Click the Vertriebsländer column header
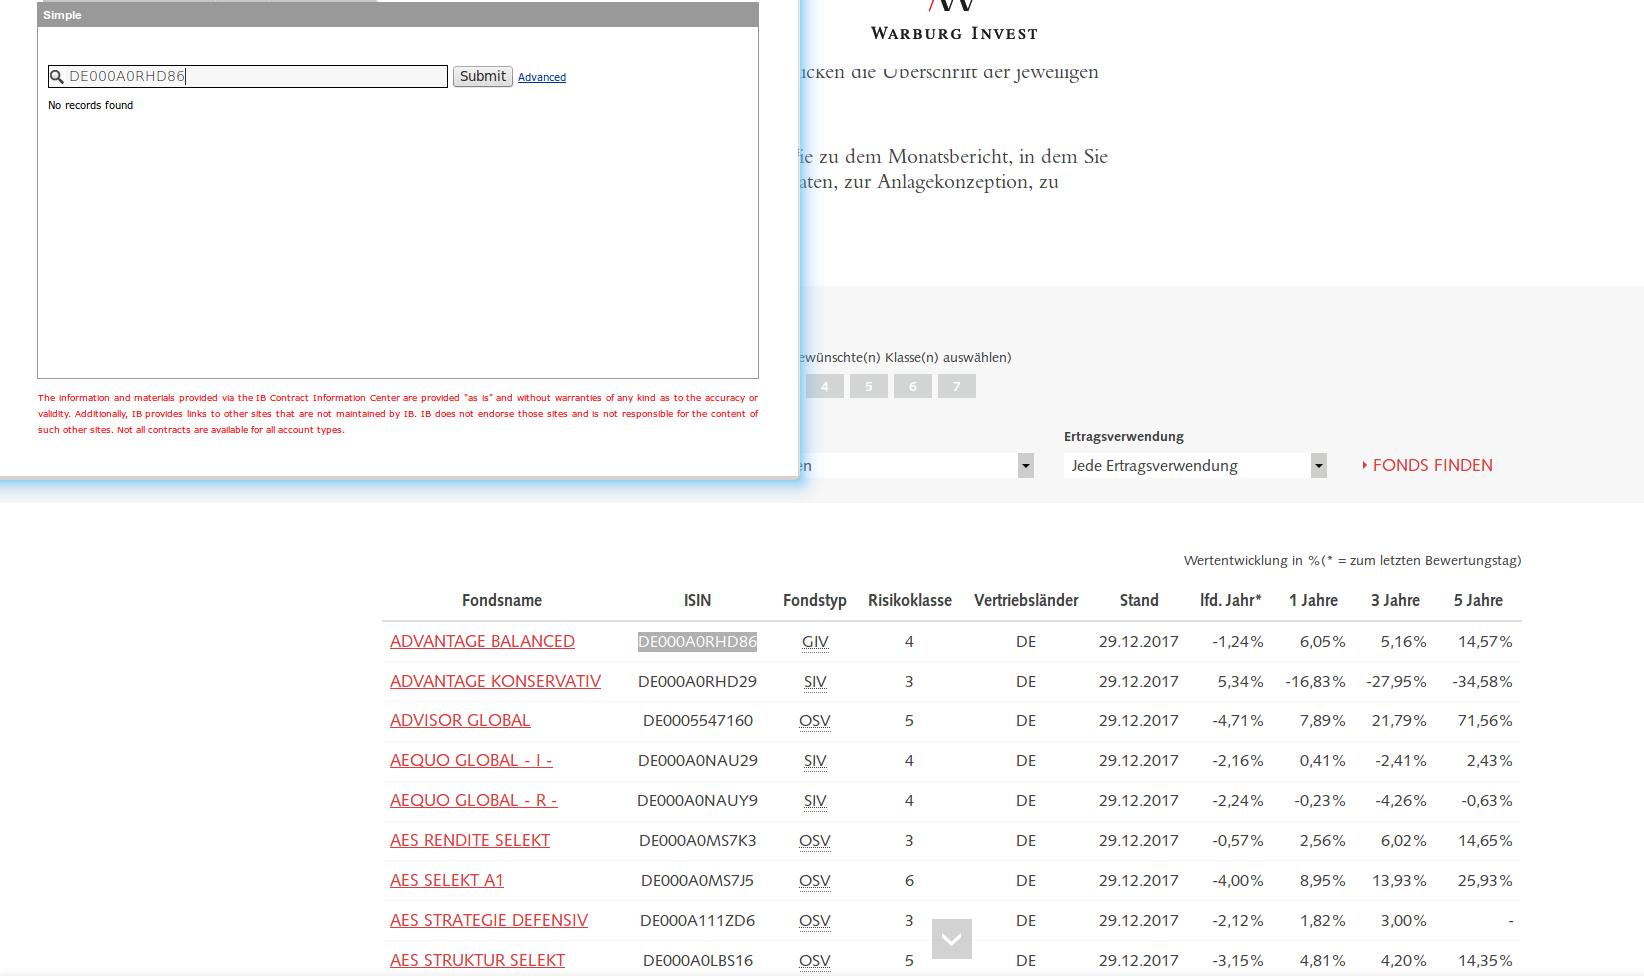The width and height of the screenshot is (1644, 976). tap(1026, 600)
